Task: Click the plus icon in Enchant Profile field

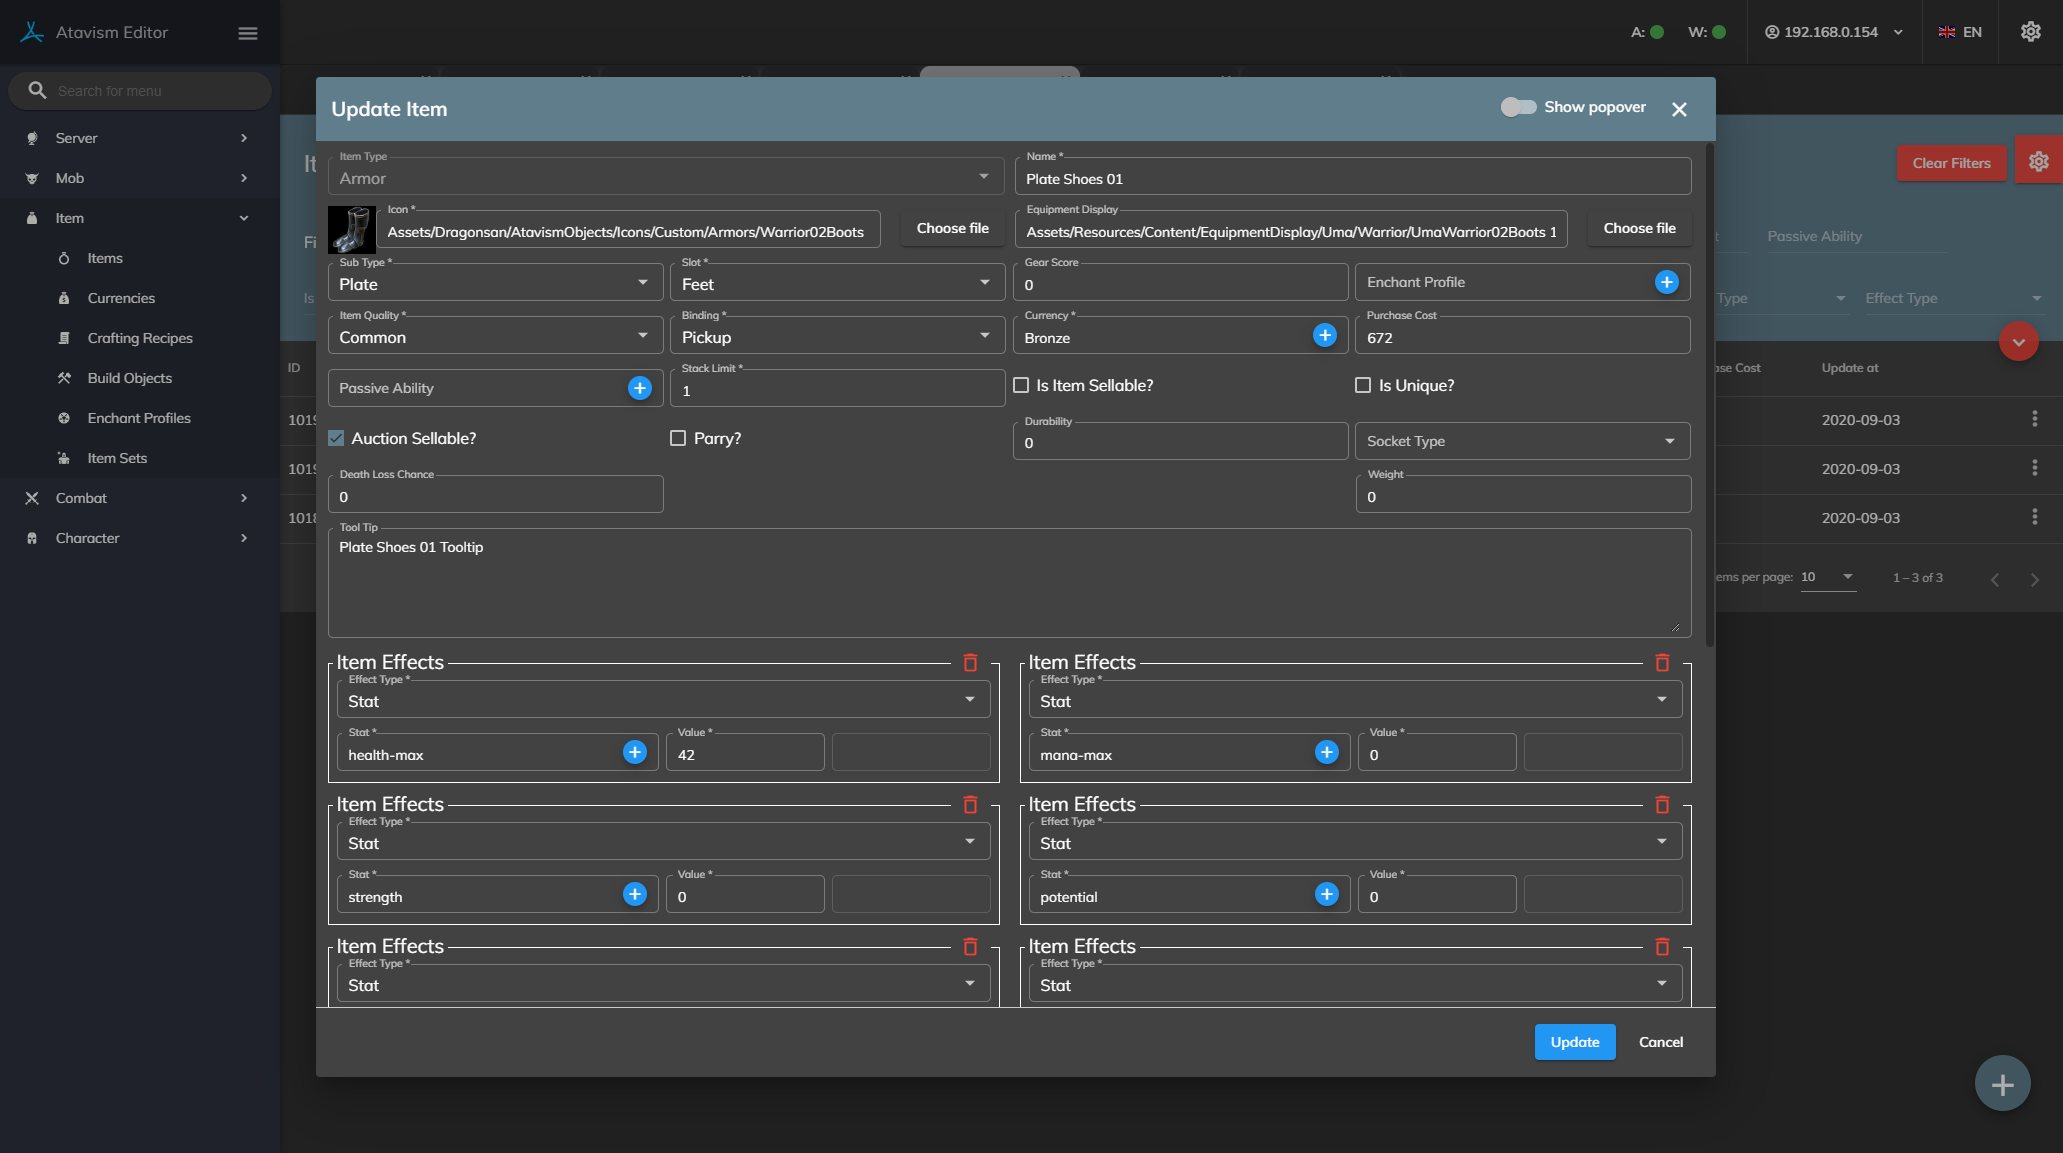Action: 1666,282
